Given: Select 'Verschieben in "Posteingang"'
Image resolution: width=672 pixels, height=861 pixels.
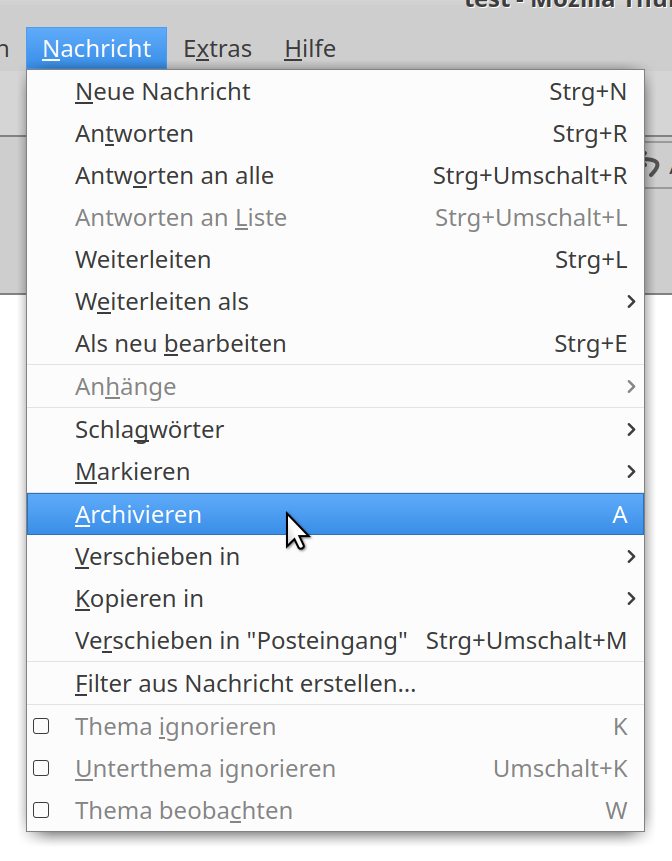Looking at the screenshot, I should (241, 641).
